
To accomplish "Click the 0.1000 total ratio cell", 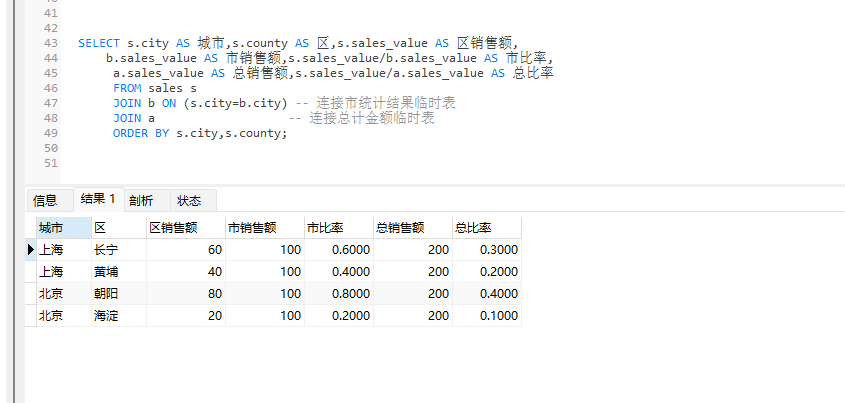I will point(487,316).
